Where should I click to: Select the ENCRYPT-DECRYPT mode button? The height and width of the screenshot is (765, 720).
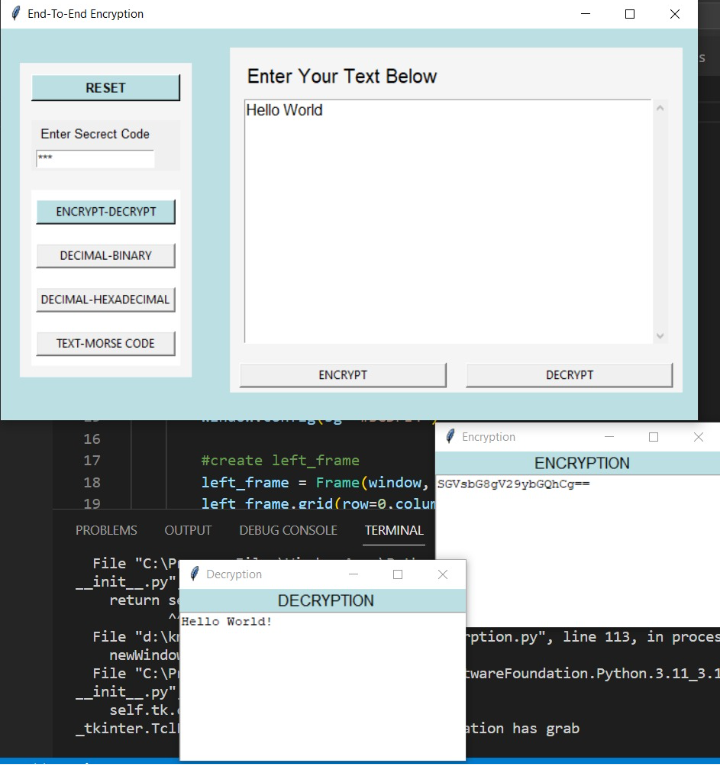tap(106, 212)
